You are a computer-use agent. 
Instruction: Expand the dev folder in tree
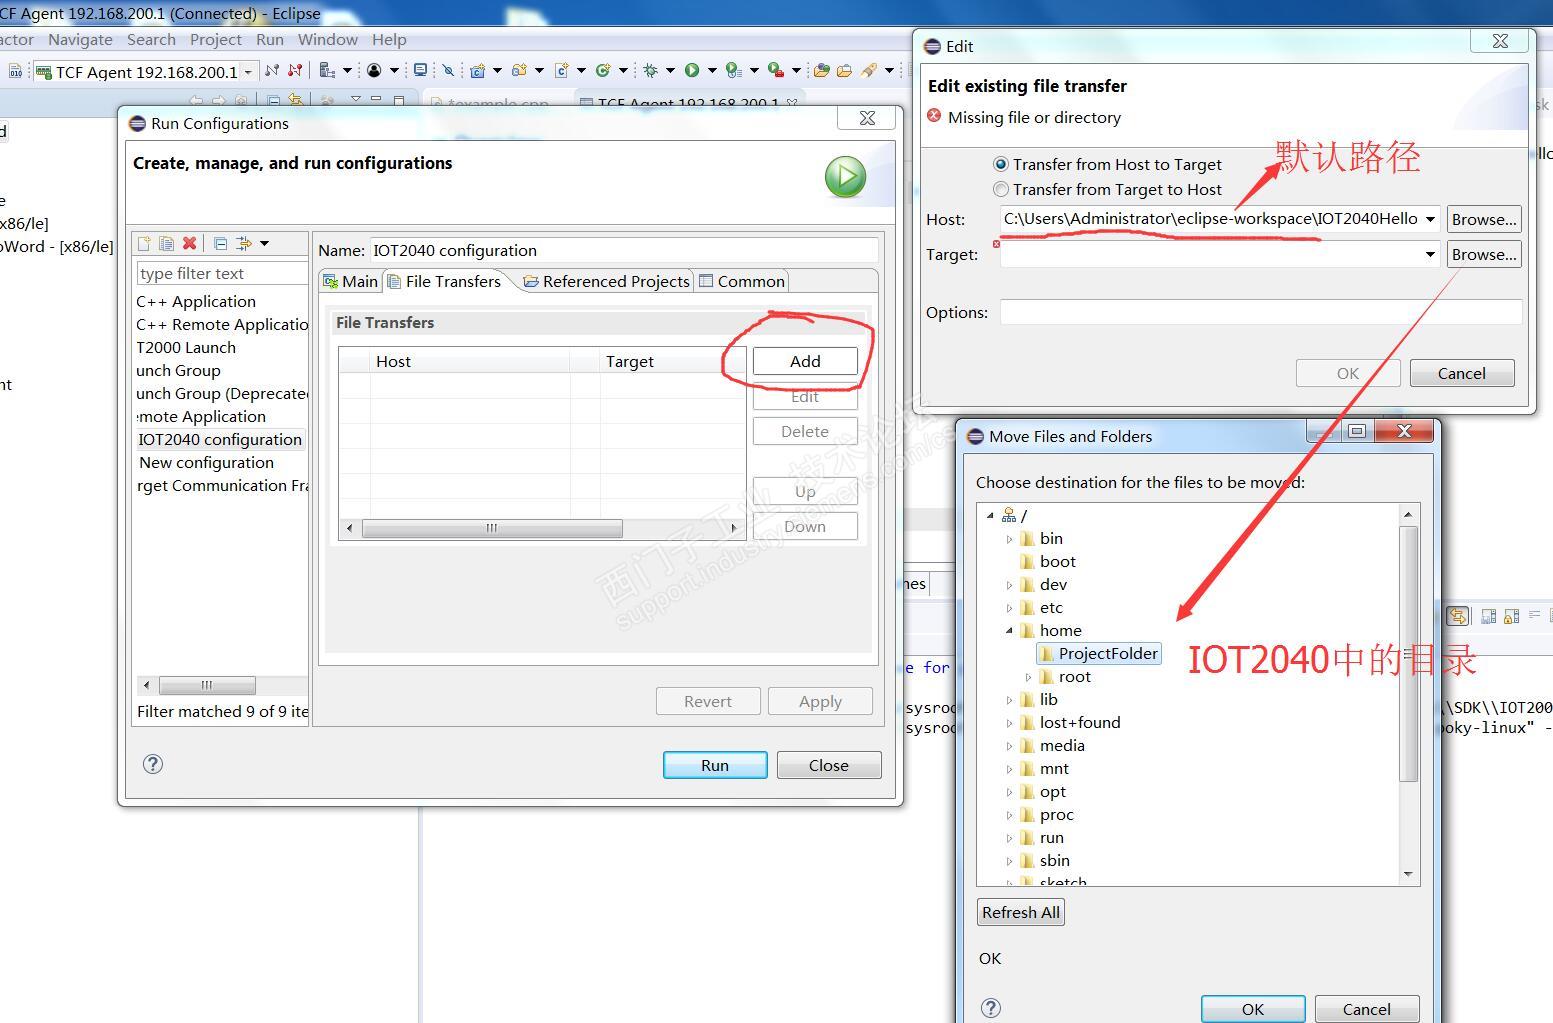coord(1009,585)
